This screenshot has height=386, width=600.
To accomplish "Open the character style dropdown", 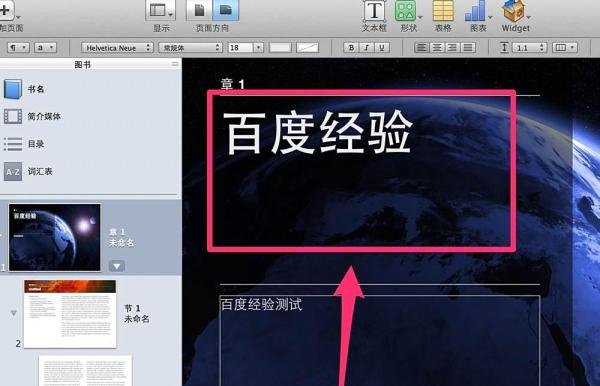I will click(46, 47).
